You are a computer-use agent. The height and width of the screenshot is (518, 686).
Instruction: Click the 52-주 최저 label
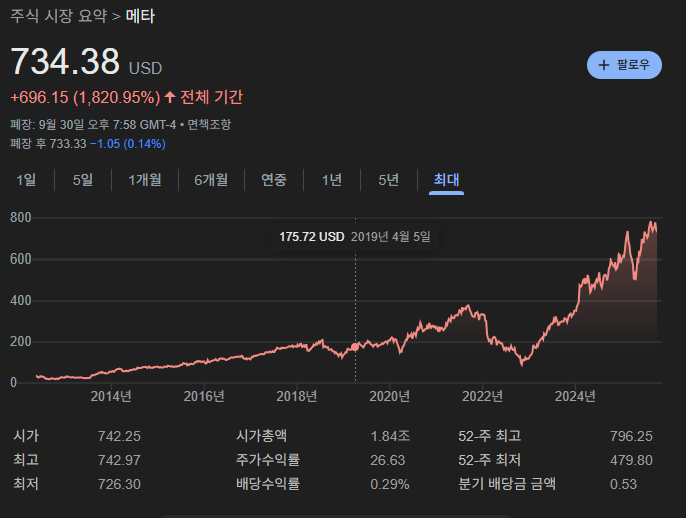tap(490, 460)
